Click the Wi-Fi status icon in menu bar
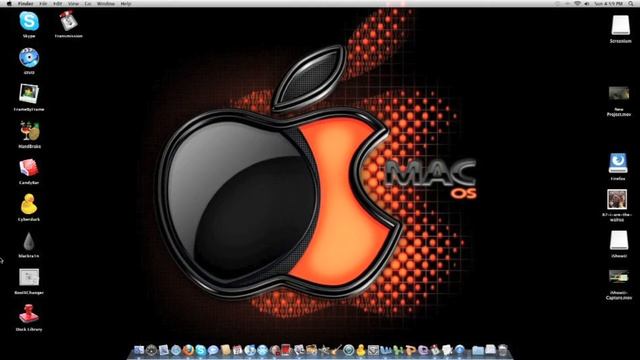640x360 pixels. [x=577, y=4]
